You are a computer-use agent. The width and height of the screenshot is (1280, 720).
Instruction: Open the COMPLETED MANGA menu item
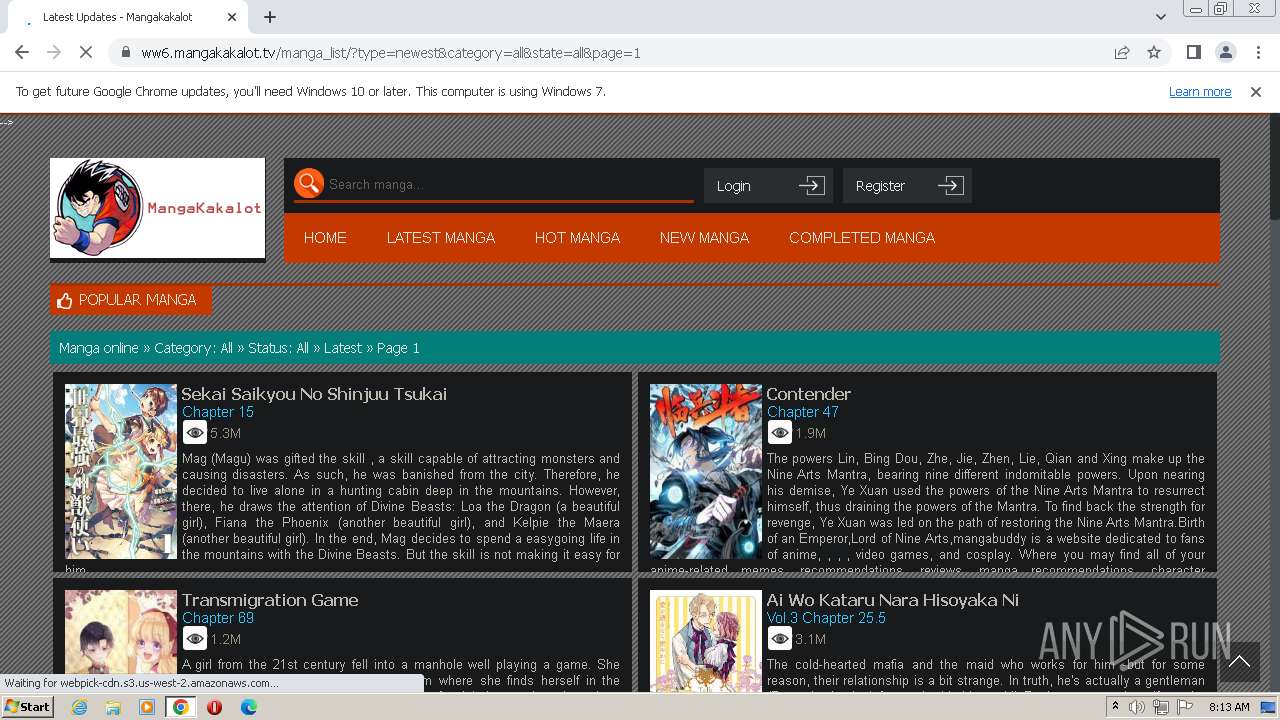862,238
